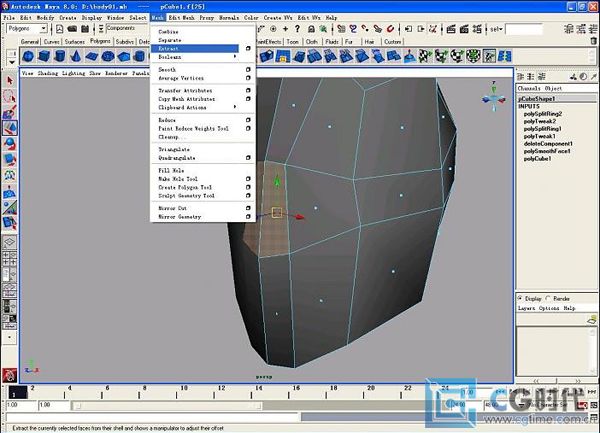Screen dimensions: 600x433
Task: Open the Channels menu in Channel Box
Action: (529, 88)
